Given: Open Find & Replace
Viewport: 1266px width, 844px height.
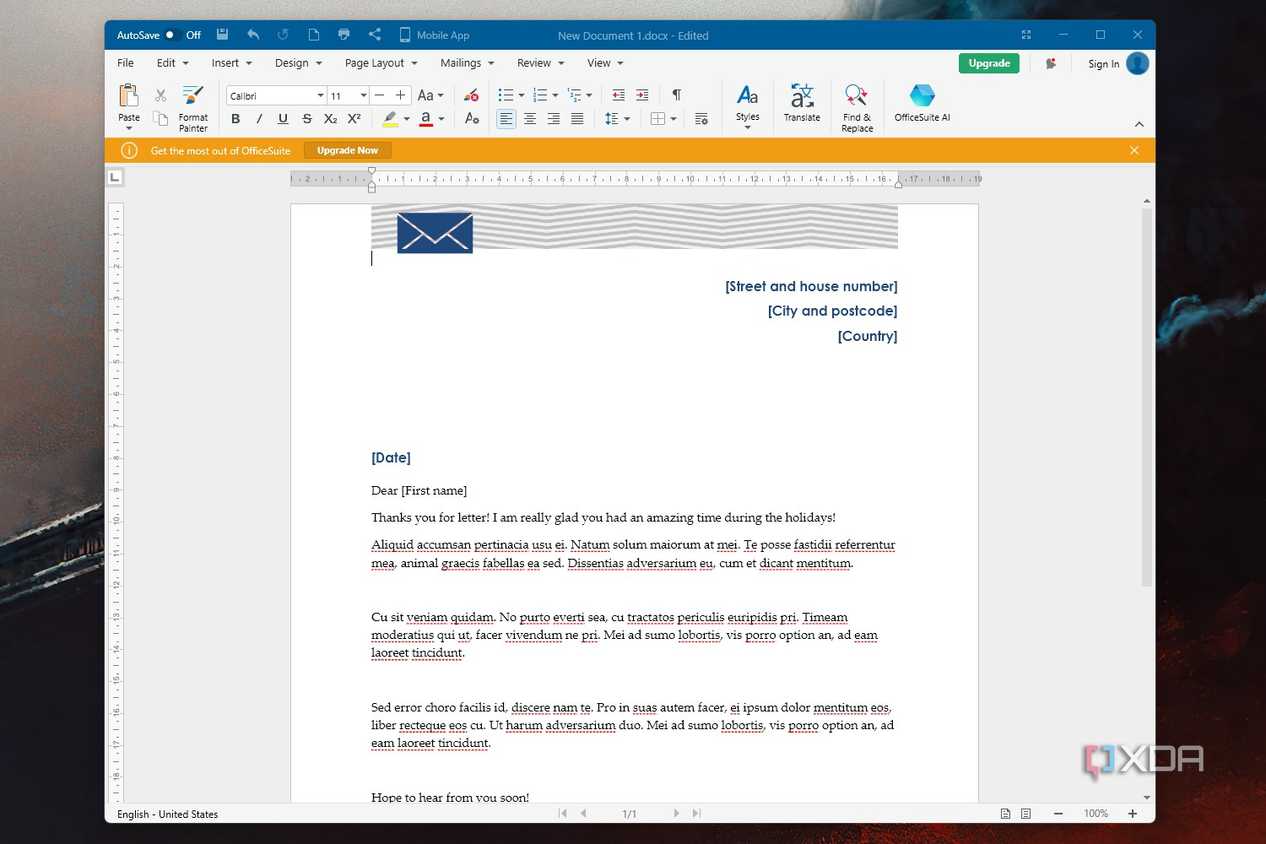Looking at the screenshot, I should (x=857, y=108).
